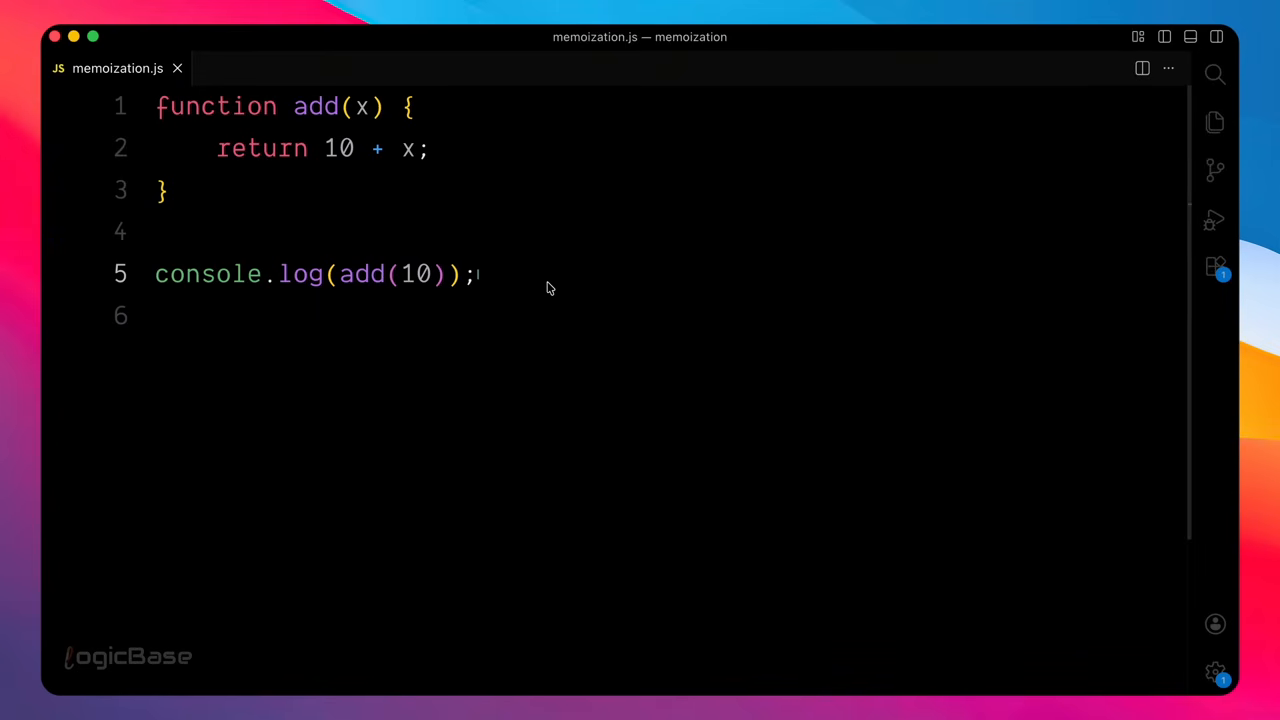Click the window title "memoization.js — memoization"
Image resolution: width=1280 pixels, height=720 pixels.
point(640,37)
